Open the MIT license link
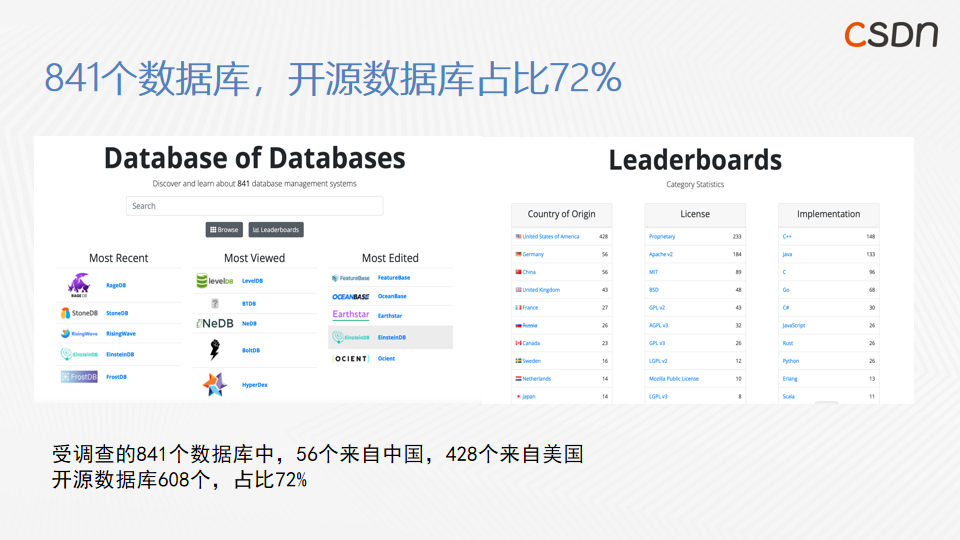 (653, 272)
